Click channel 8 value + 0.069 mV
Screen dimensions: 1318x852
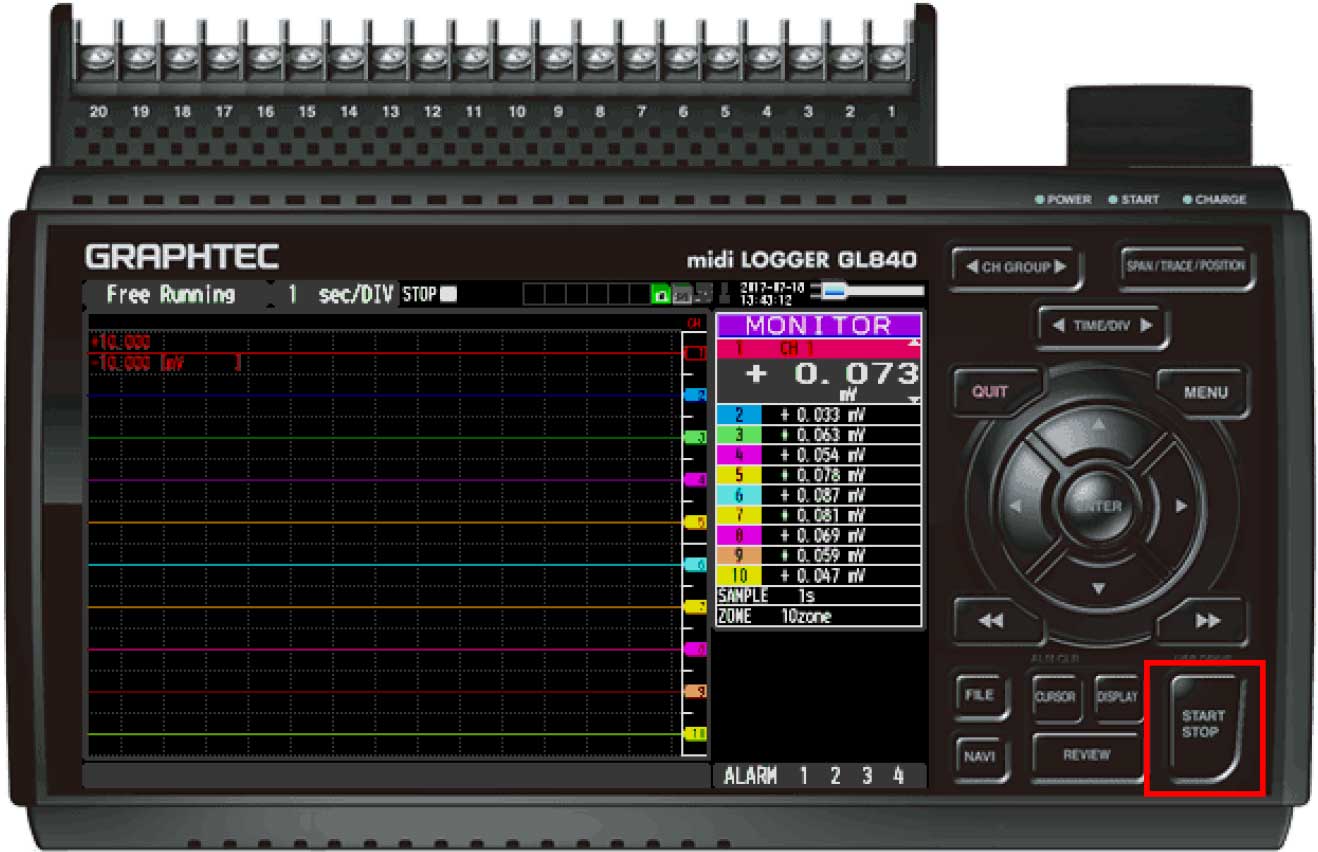coord(822,536)
